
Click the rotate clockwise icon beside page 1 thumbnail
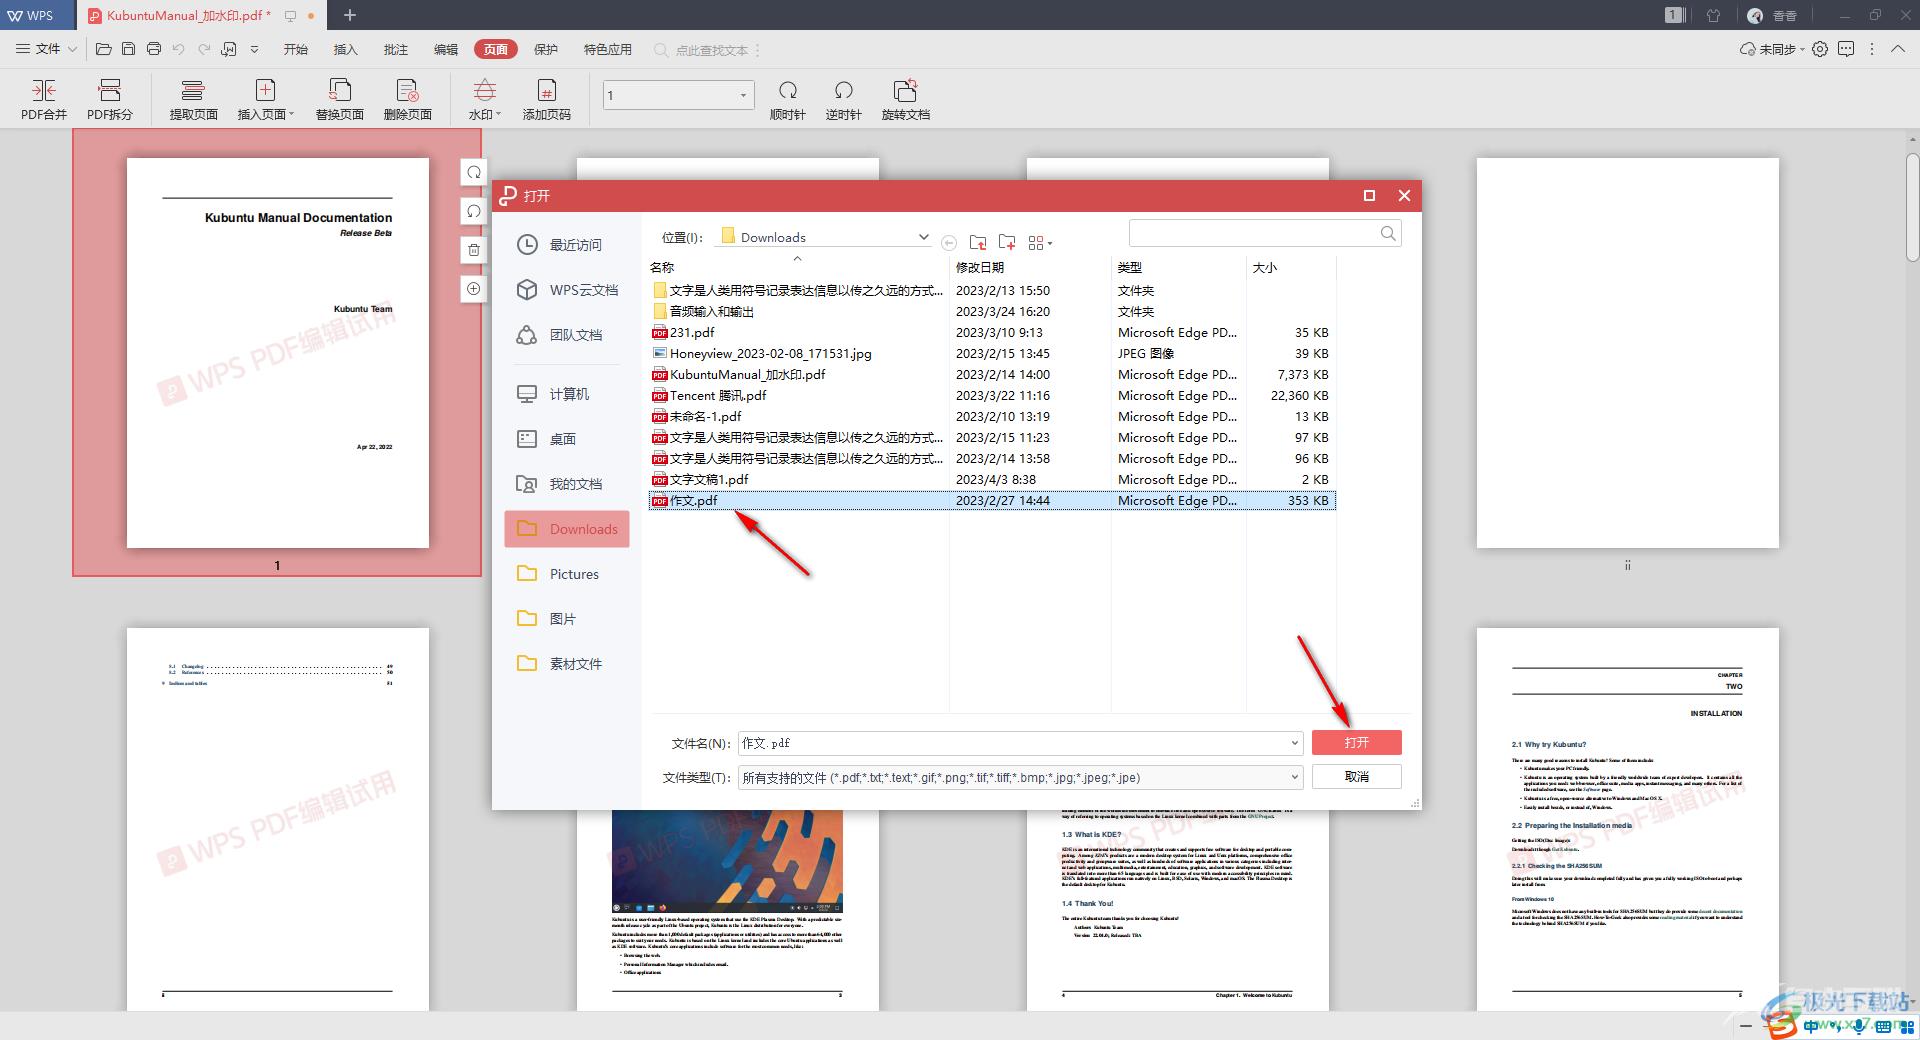click(474, 172)
